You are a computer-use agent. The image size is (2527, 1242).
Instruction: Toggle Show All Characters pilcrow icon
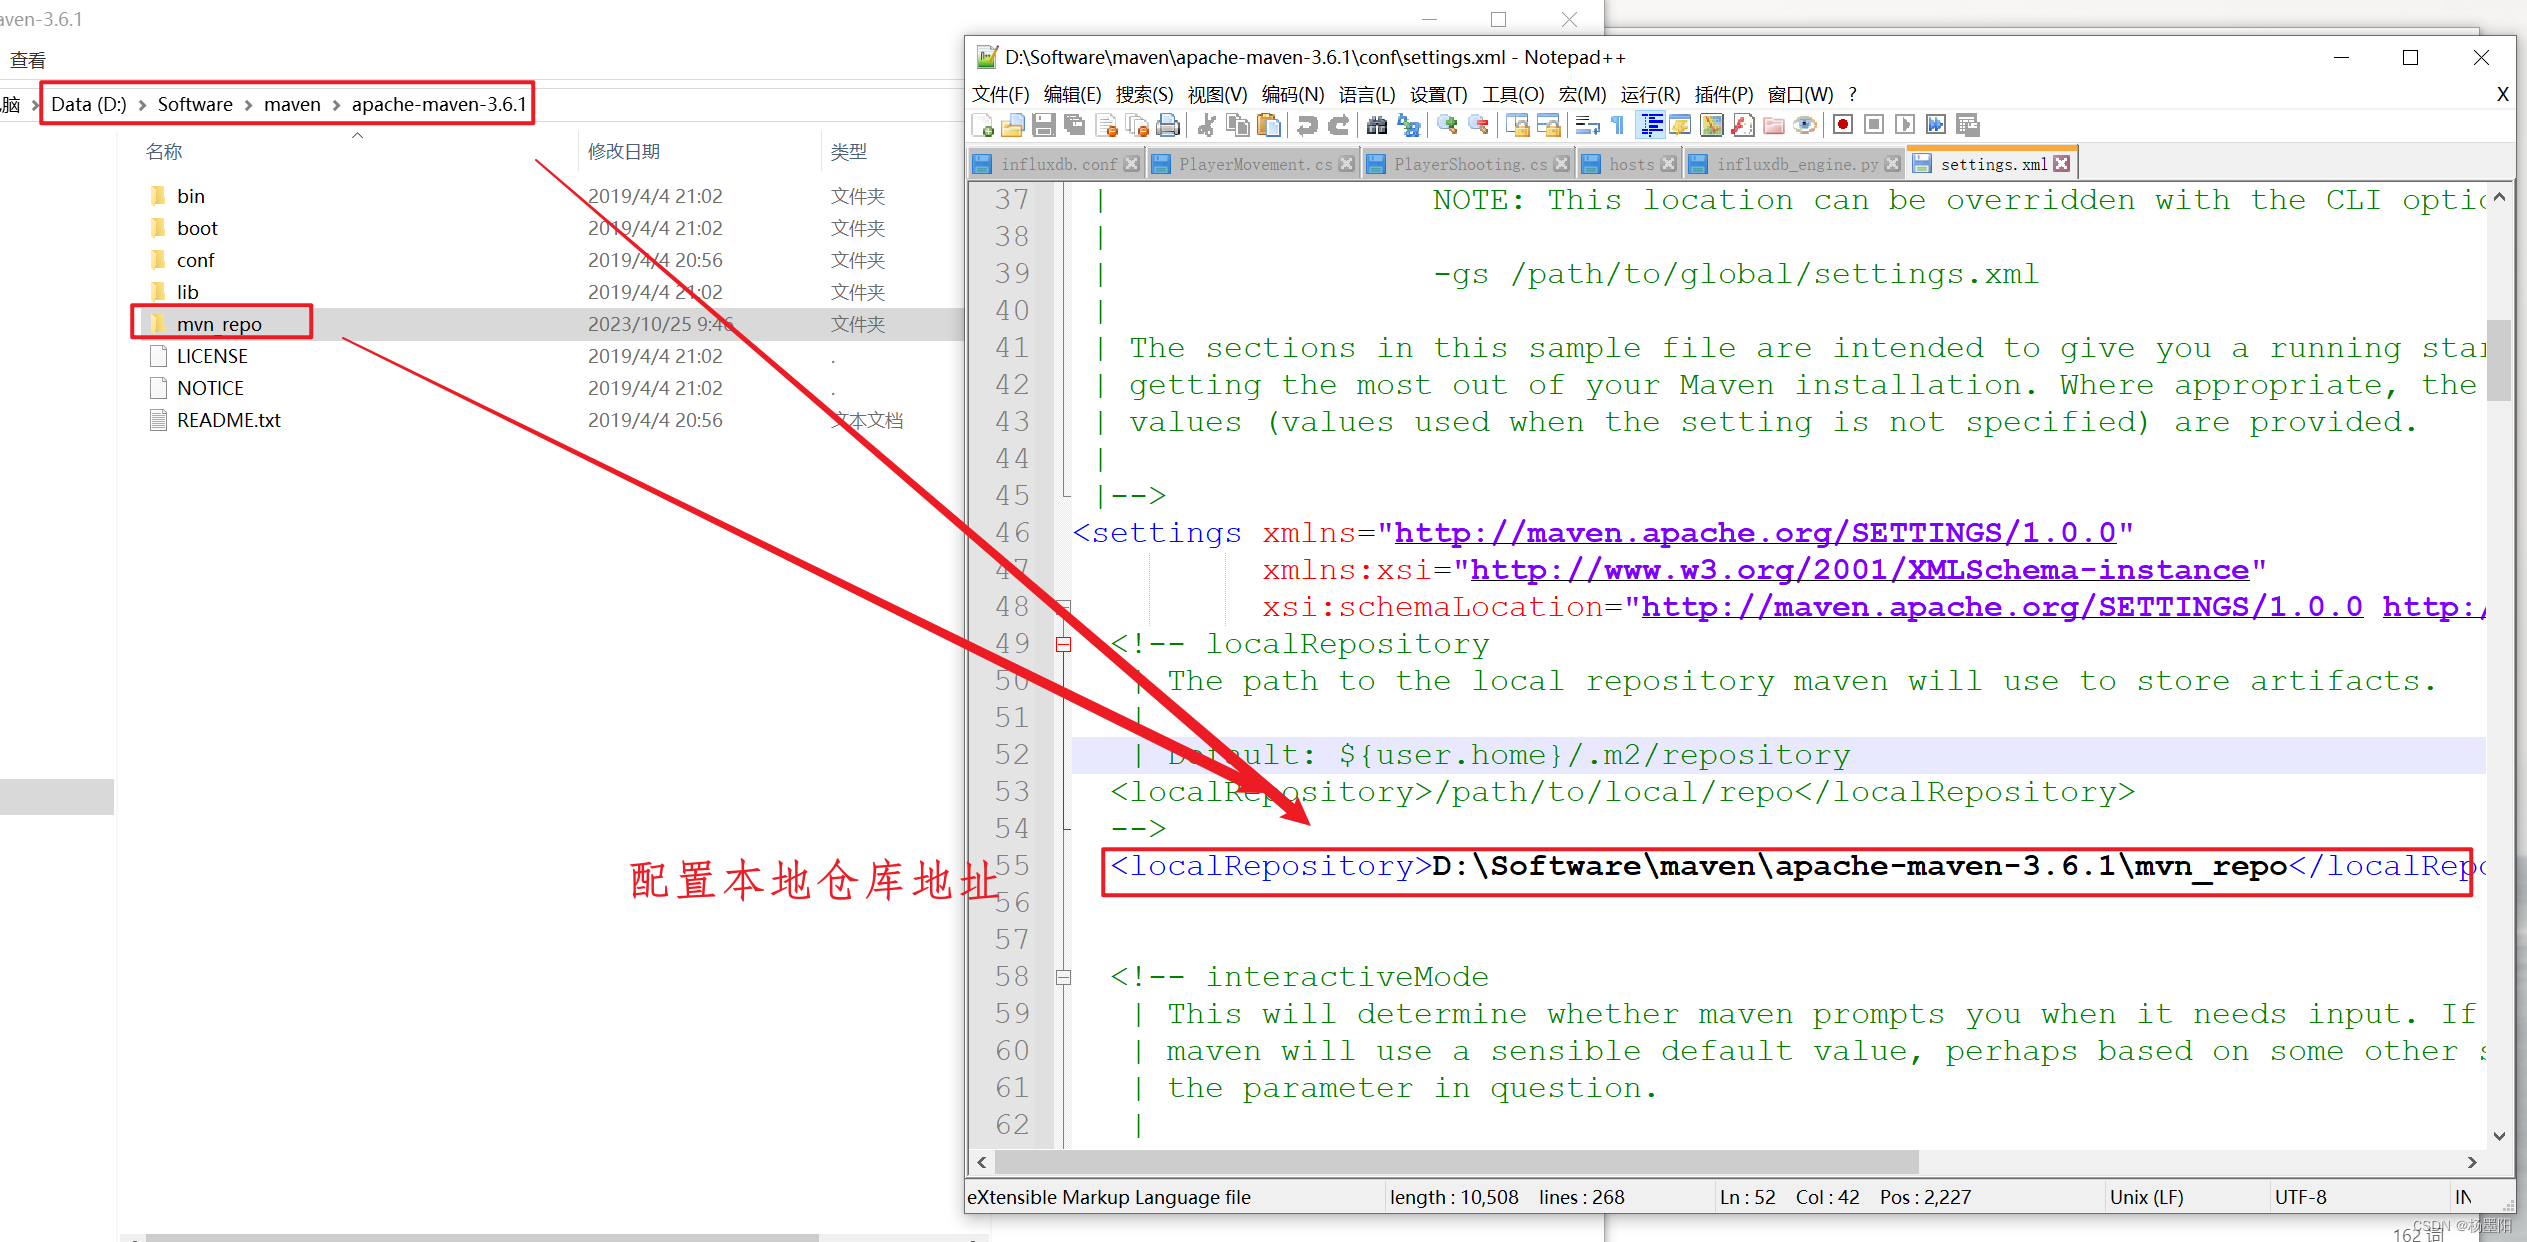click(x=1618, y=125)
